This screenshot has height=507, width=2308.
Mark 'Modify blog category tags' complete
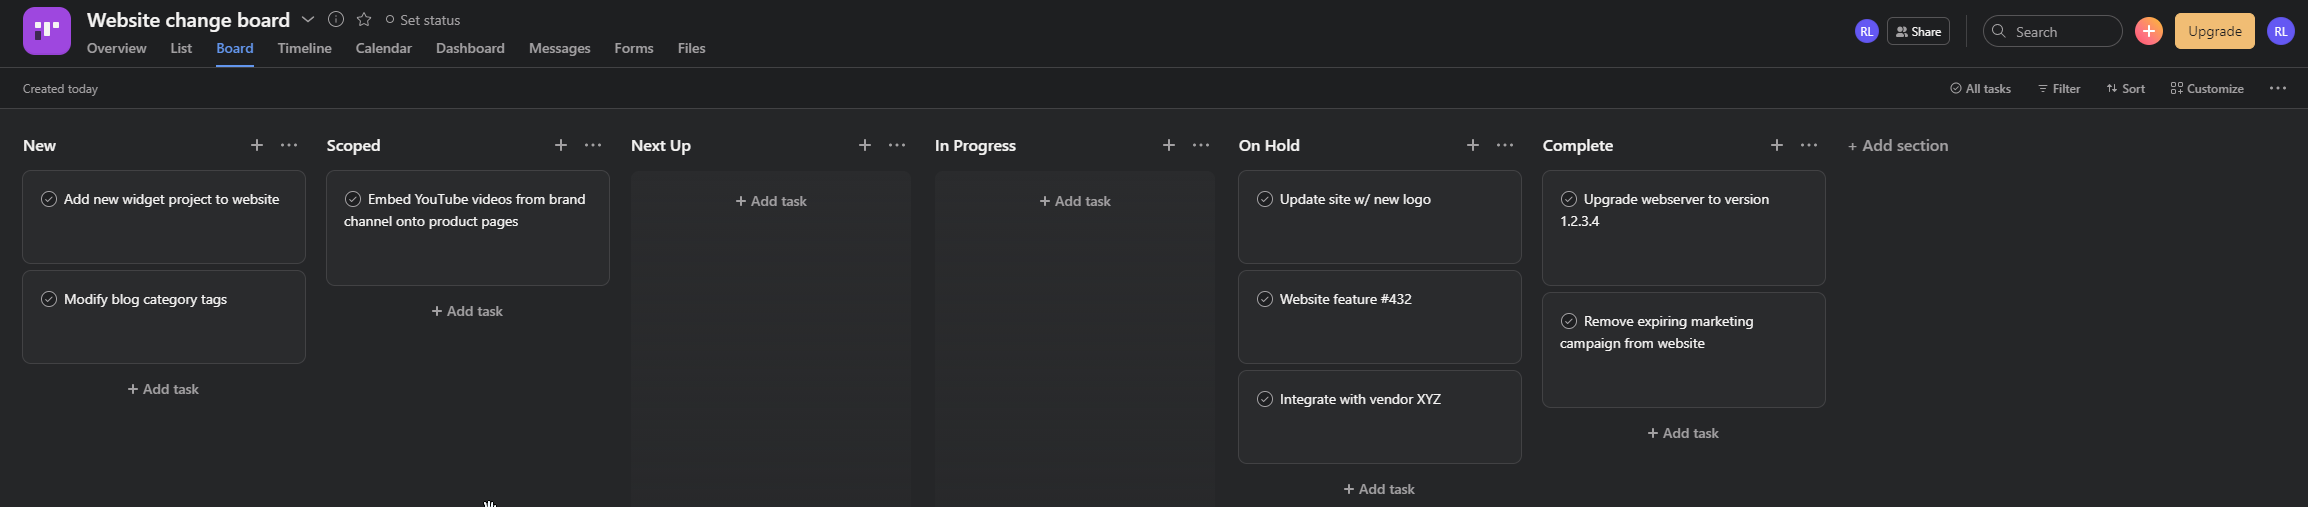pyautogui.click(x=49, y=299)
